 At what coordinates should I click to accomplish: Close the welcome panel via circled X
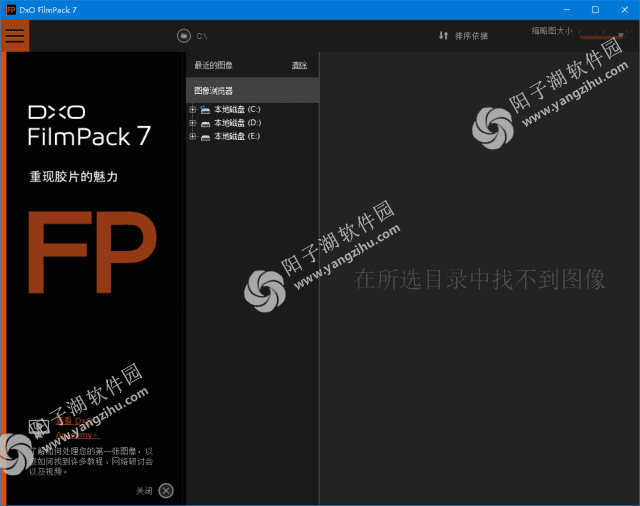166,490
